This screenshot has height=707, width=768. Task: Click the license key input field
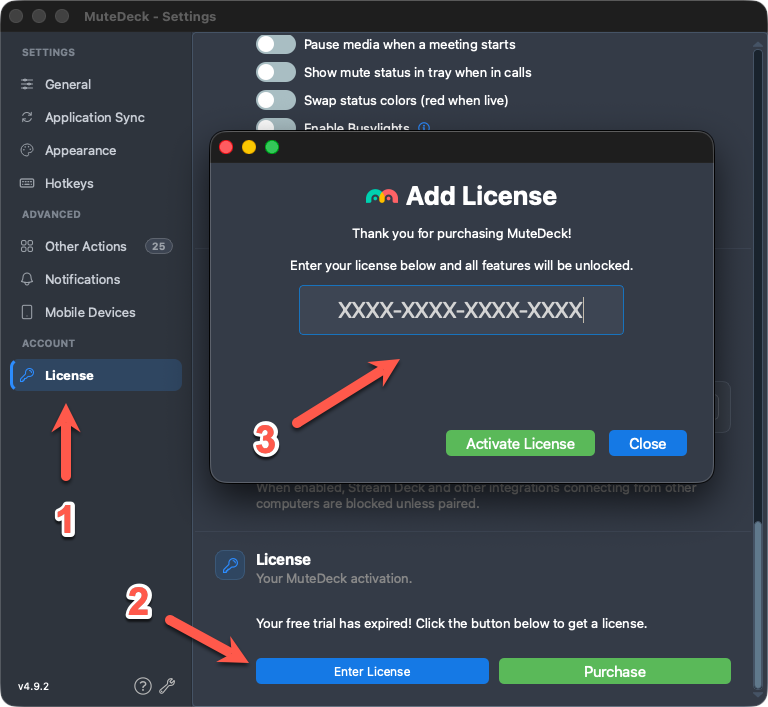[461, 310]
